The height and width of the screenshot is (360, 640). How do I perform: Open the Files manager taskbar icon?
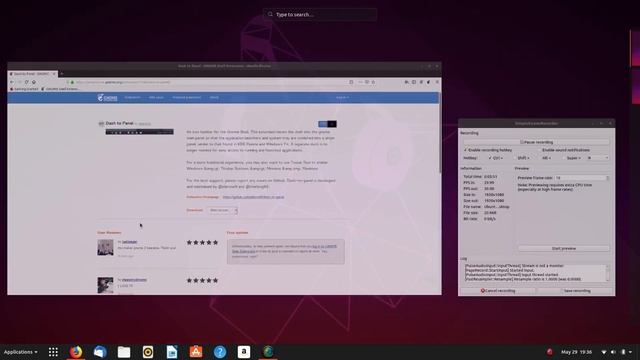(124, 352)
